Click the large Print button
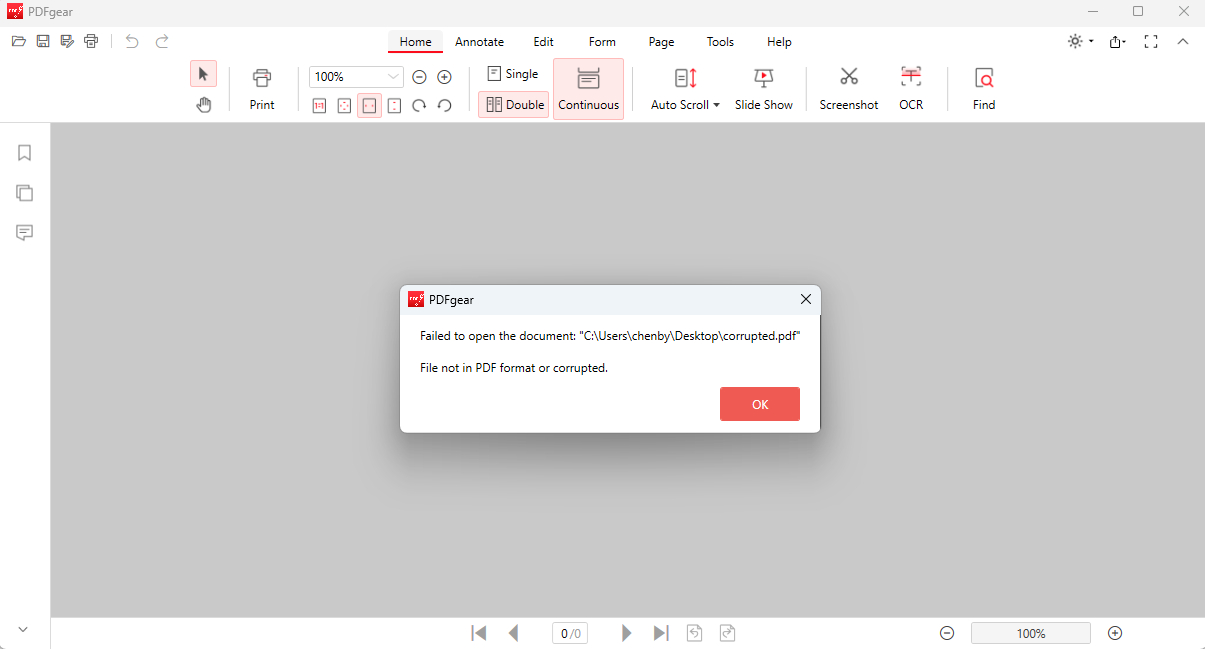Viewport: 1205px width, 649px height. (x=262, y=89)
